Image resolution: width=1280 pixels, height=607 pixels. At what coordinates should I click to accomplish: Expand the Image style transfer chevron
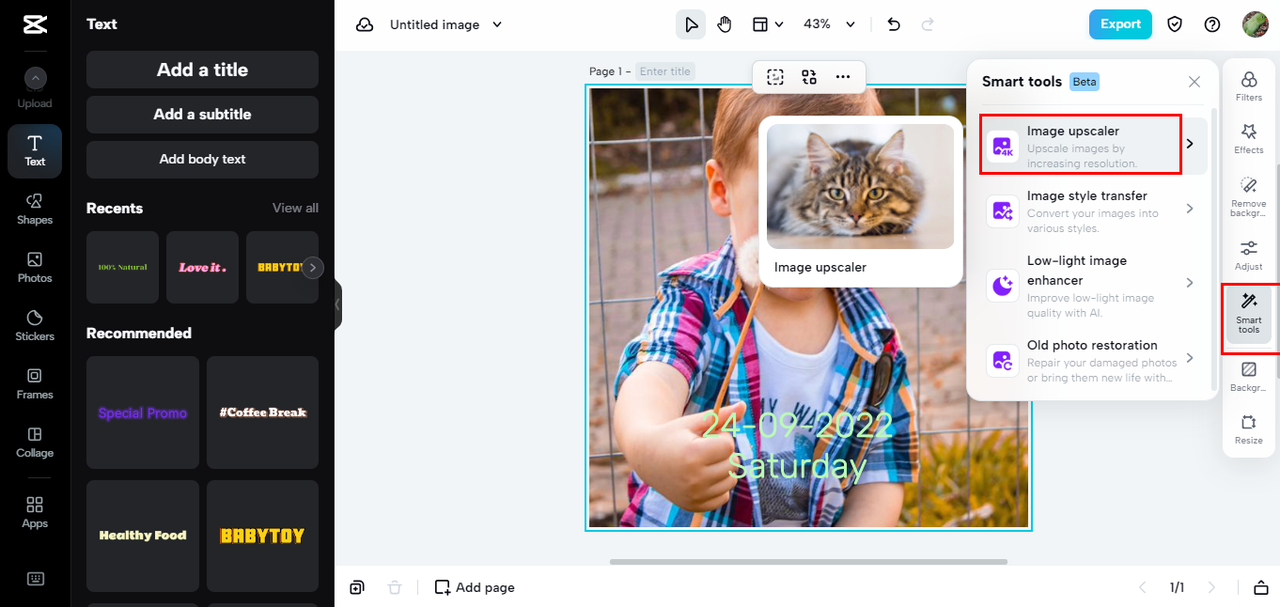pyautogui.click(x=1190, y=209)
